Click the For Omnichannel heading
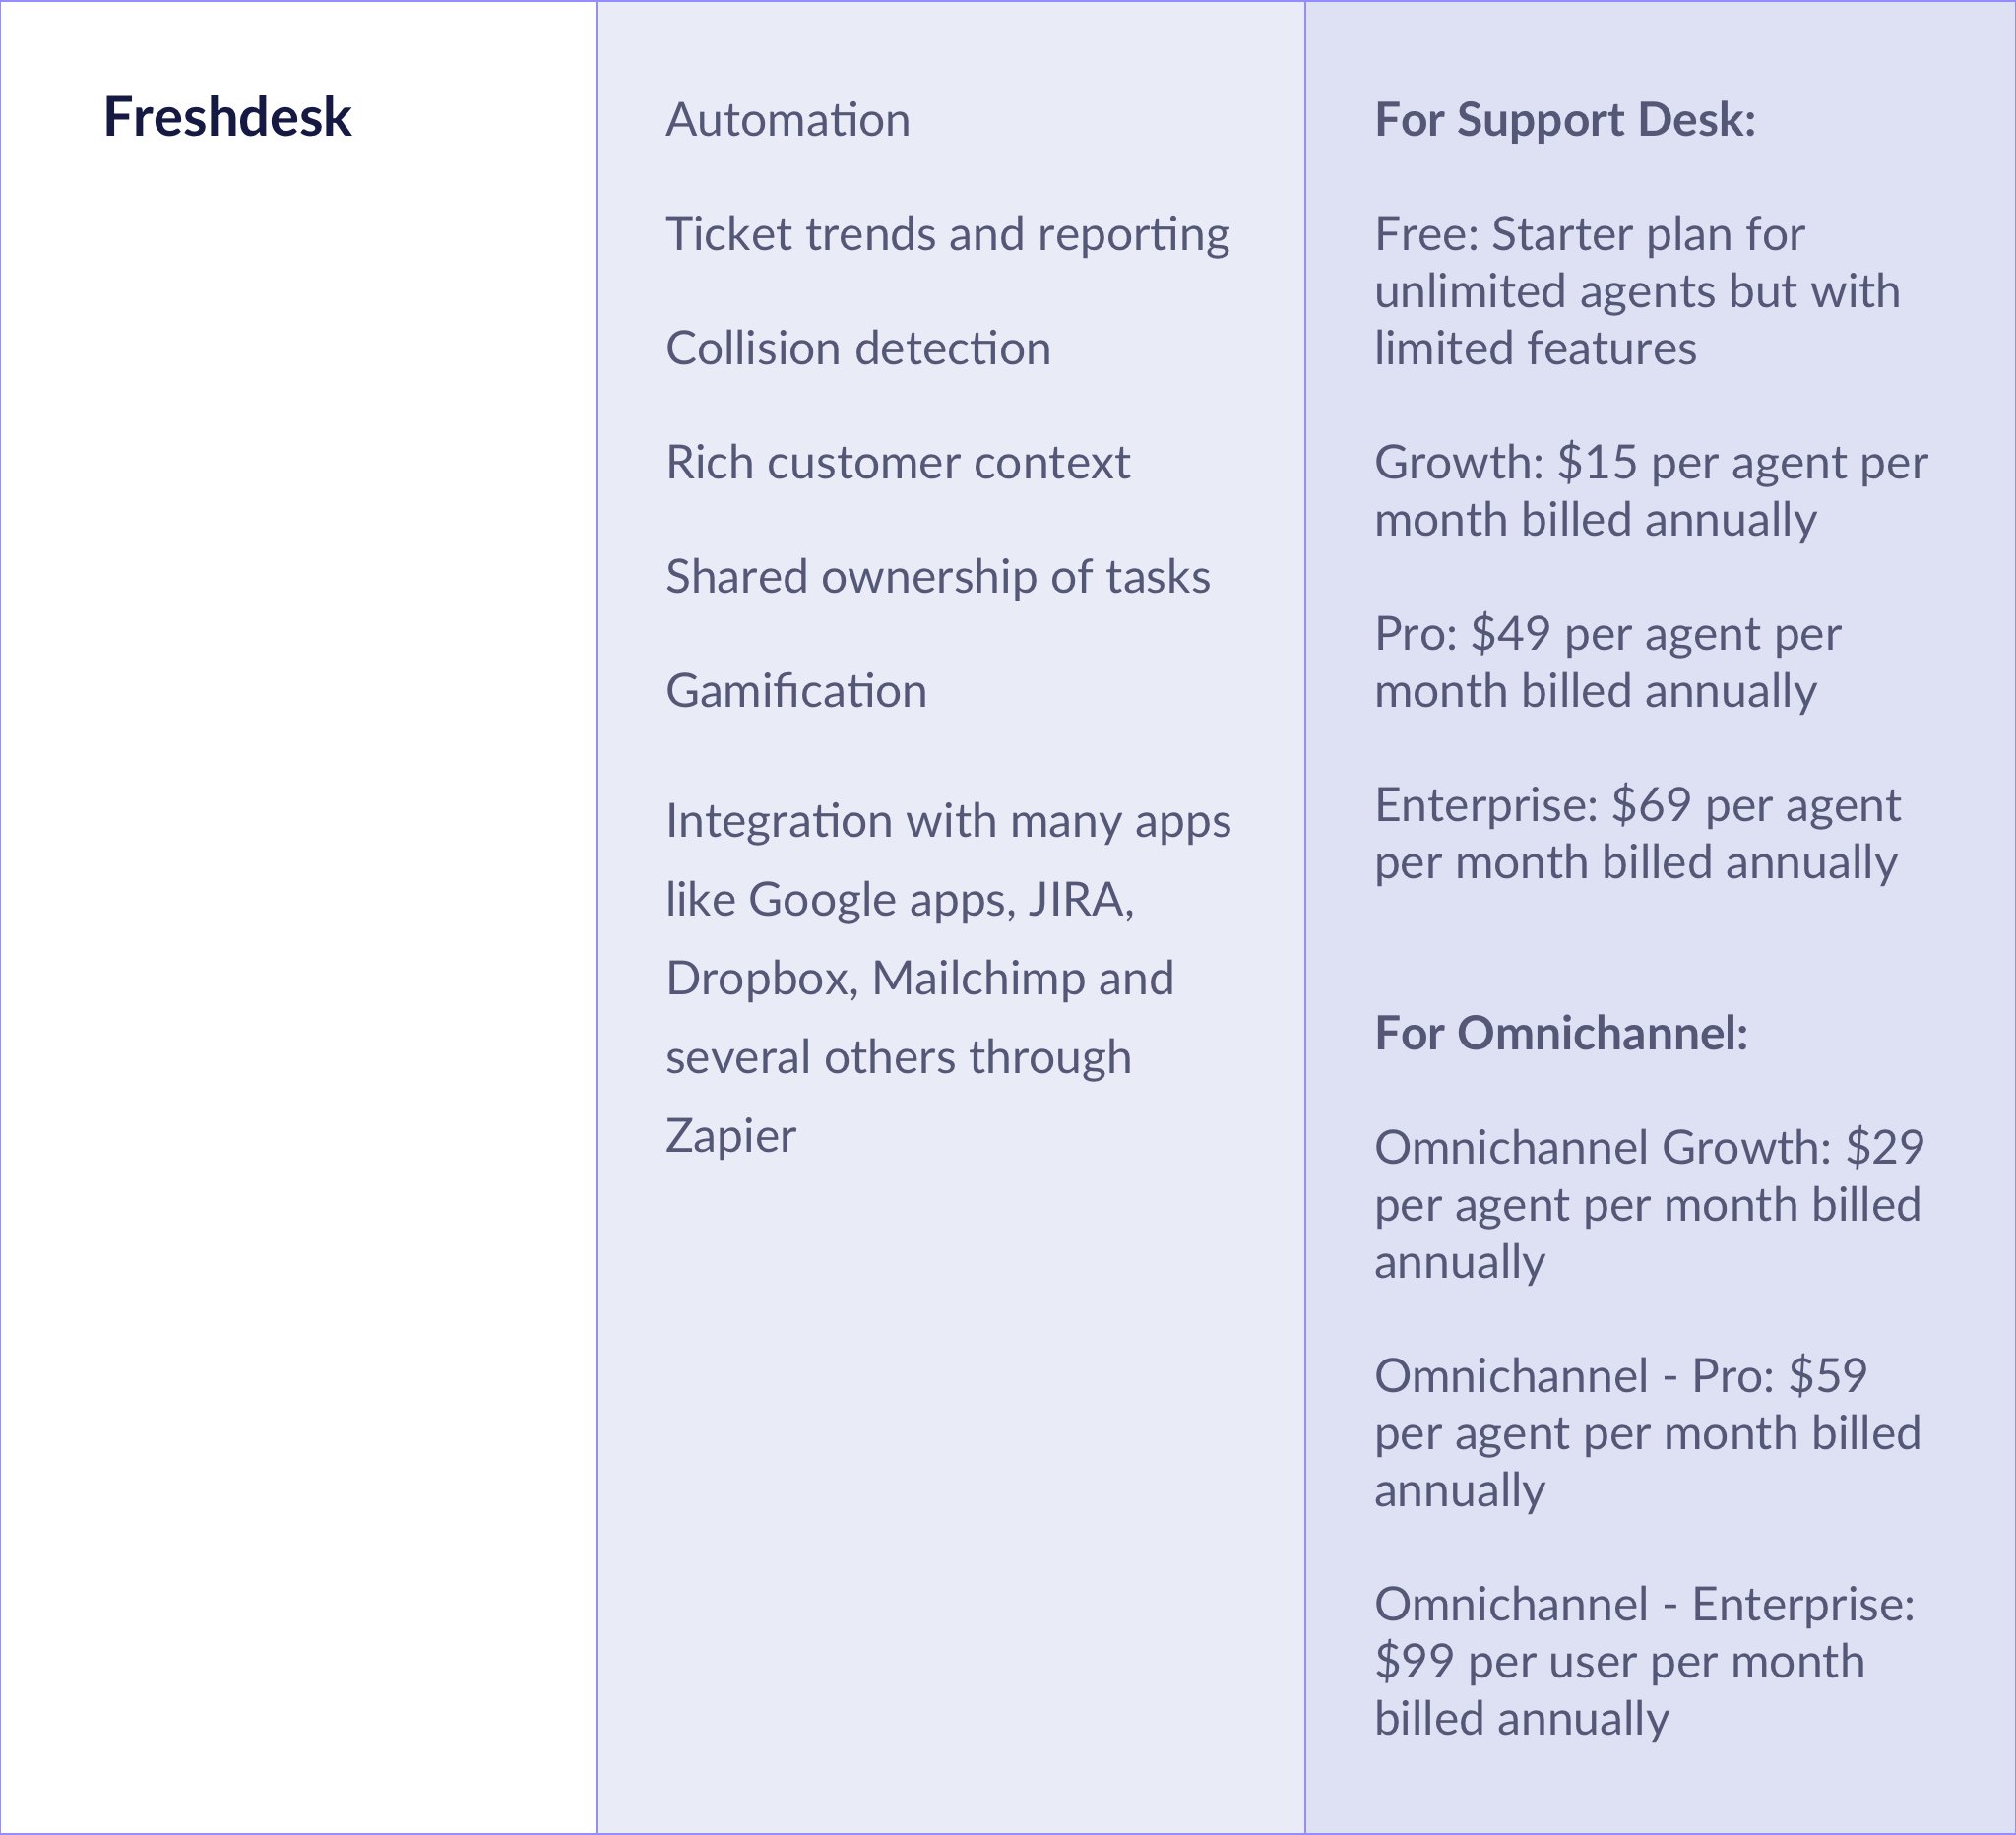2016x1835 pixels. pos(1560,1033)
